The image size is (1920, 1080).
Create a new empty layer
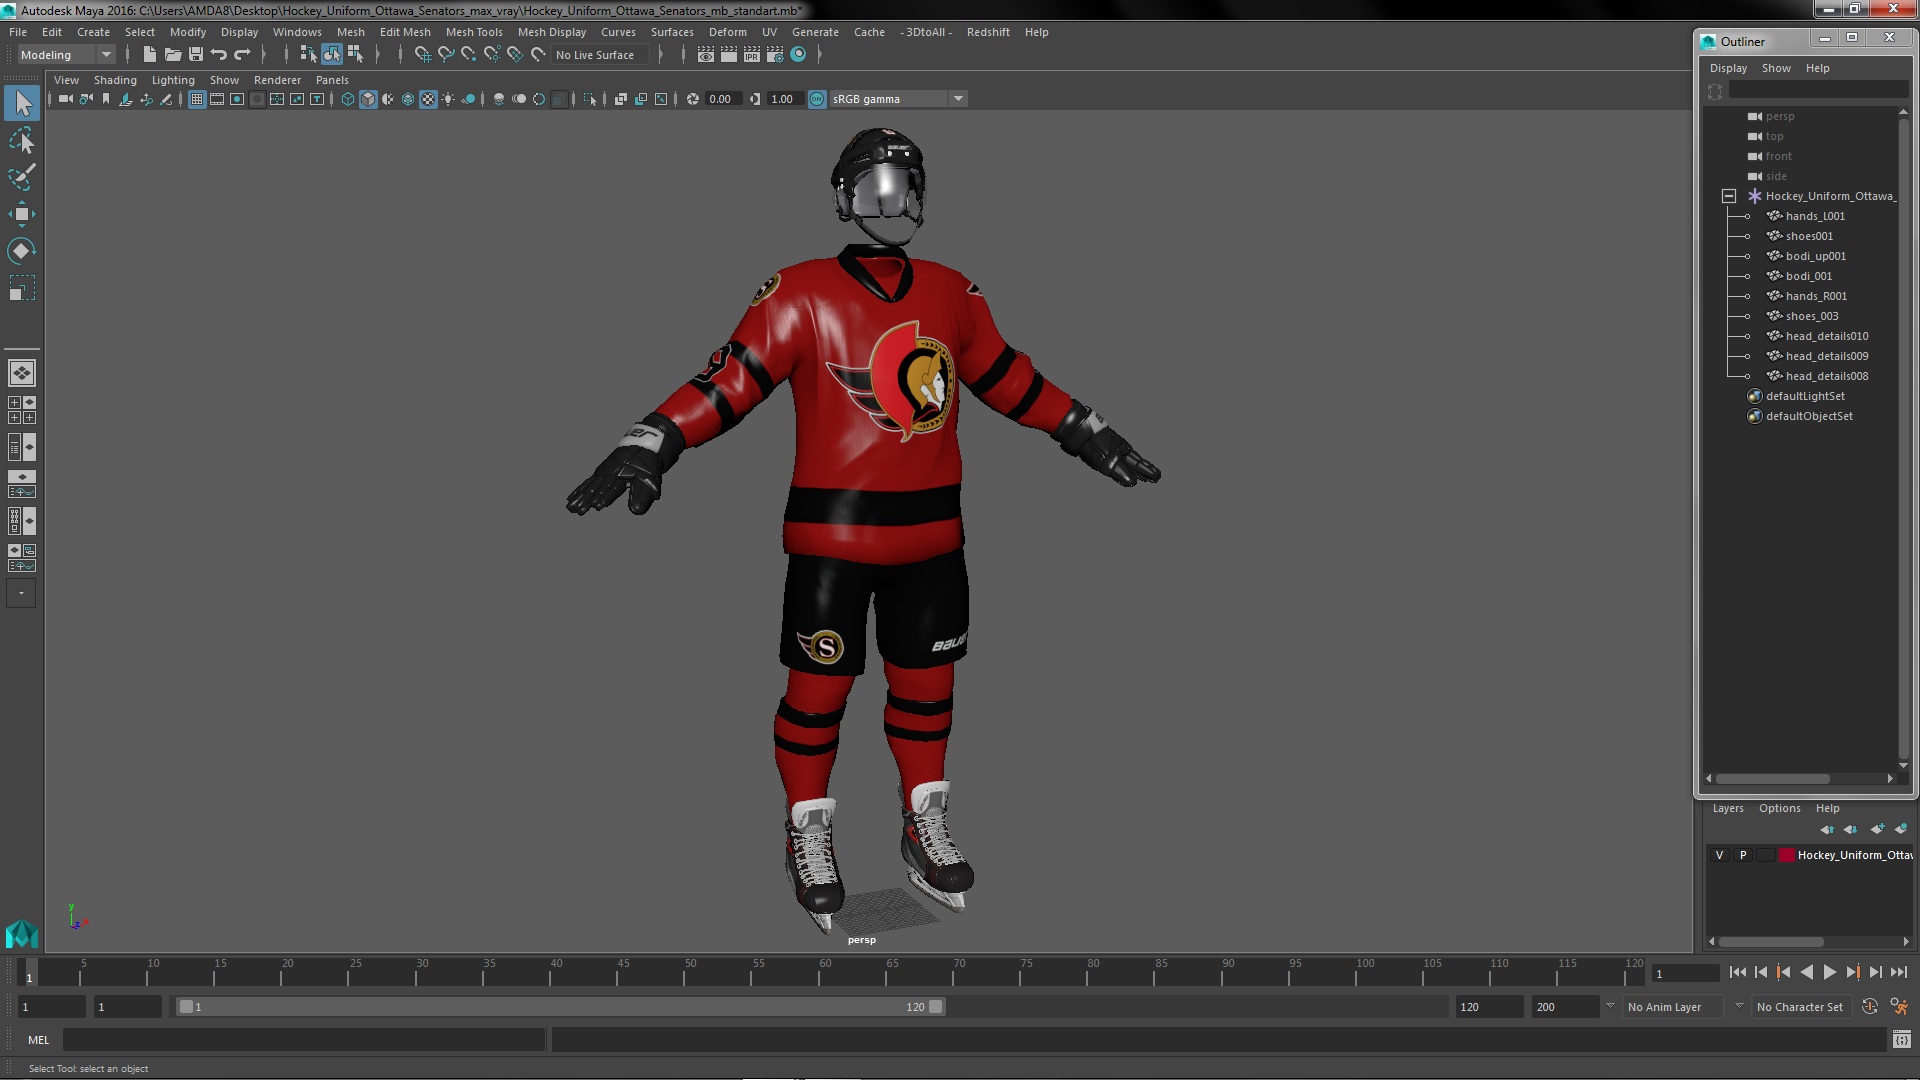pyautogui.click(x=1876, y=829)
